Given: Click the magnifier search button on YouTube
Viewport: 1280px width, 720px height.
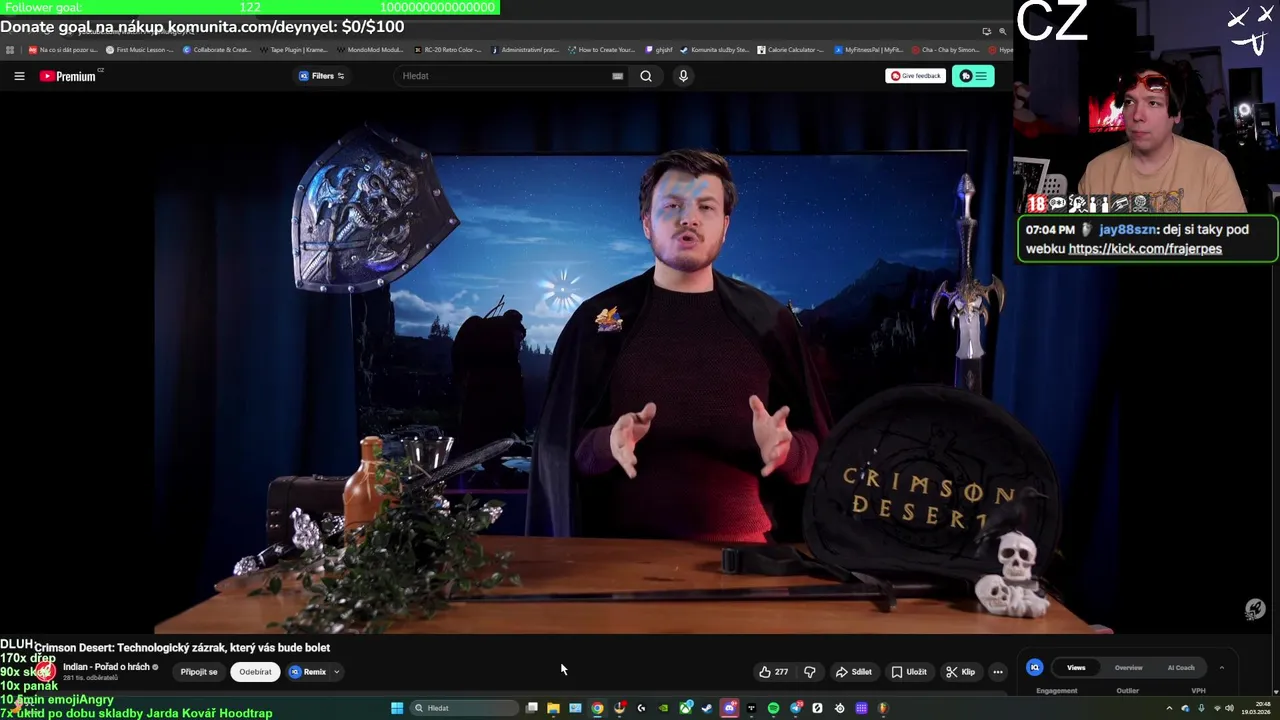Looking at the screenshot, I should point(646,76).
